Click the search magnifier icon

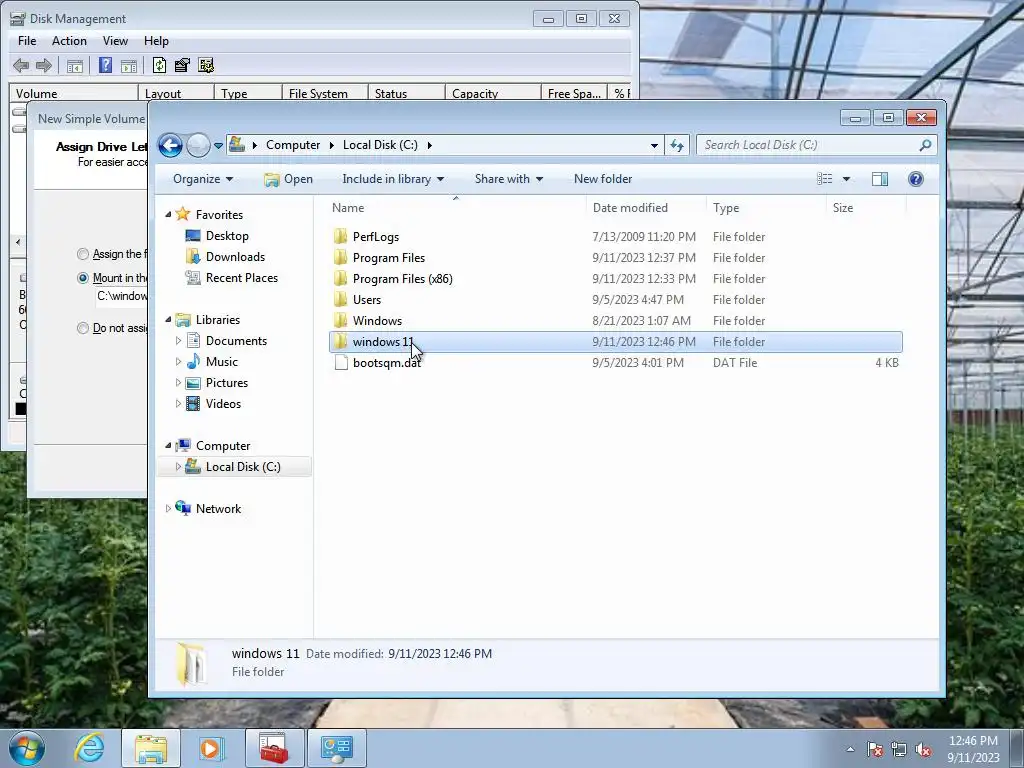pos(925,145)
